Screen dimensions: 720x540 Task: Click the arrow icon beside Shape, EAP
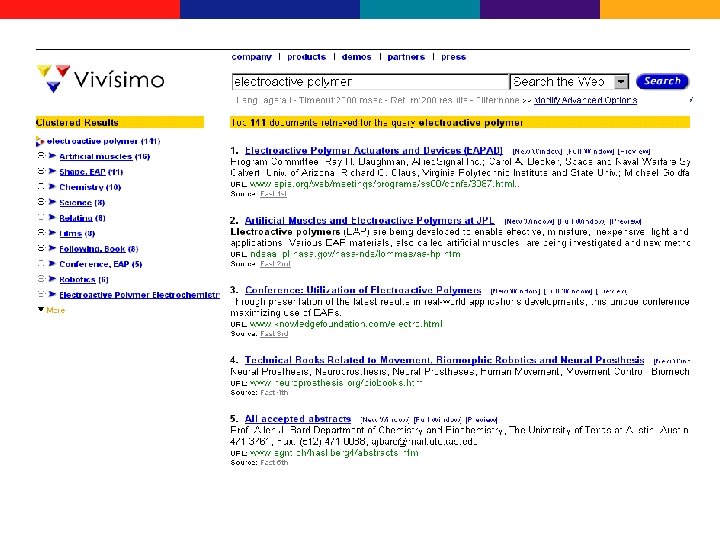coord(52,171)
